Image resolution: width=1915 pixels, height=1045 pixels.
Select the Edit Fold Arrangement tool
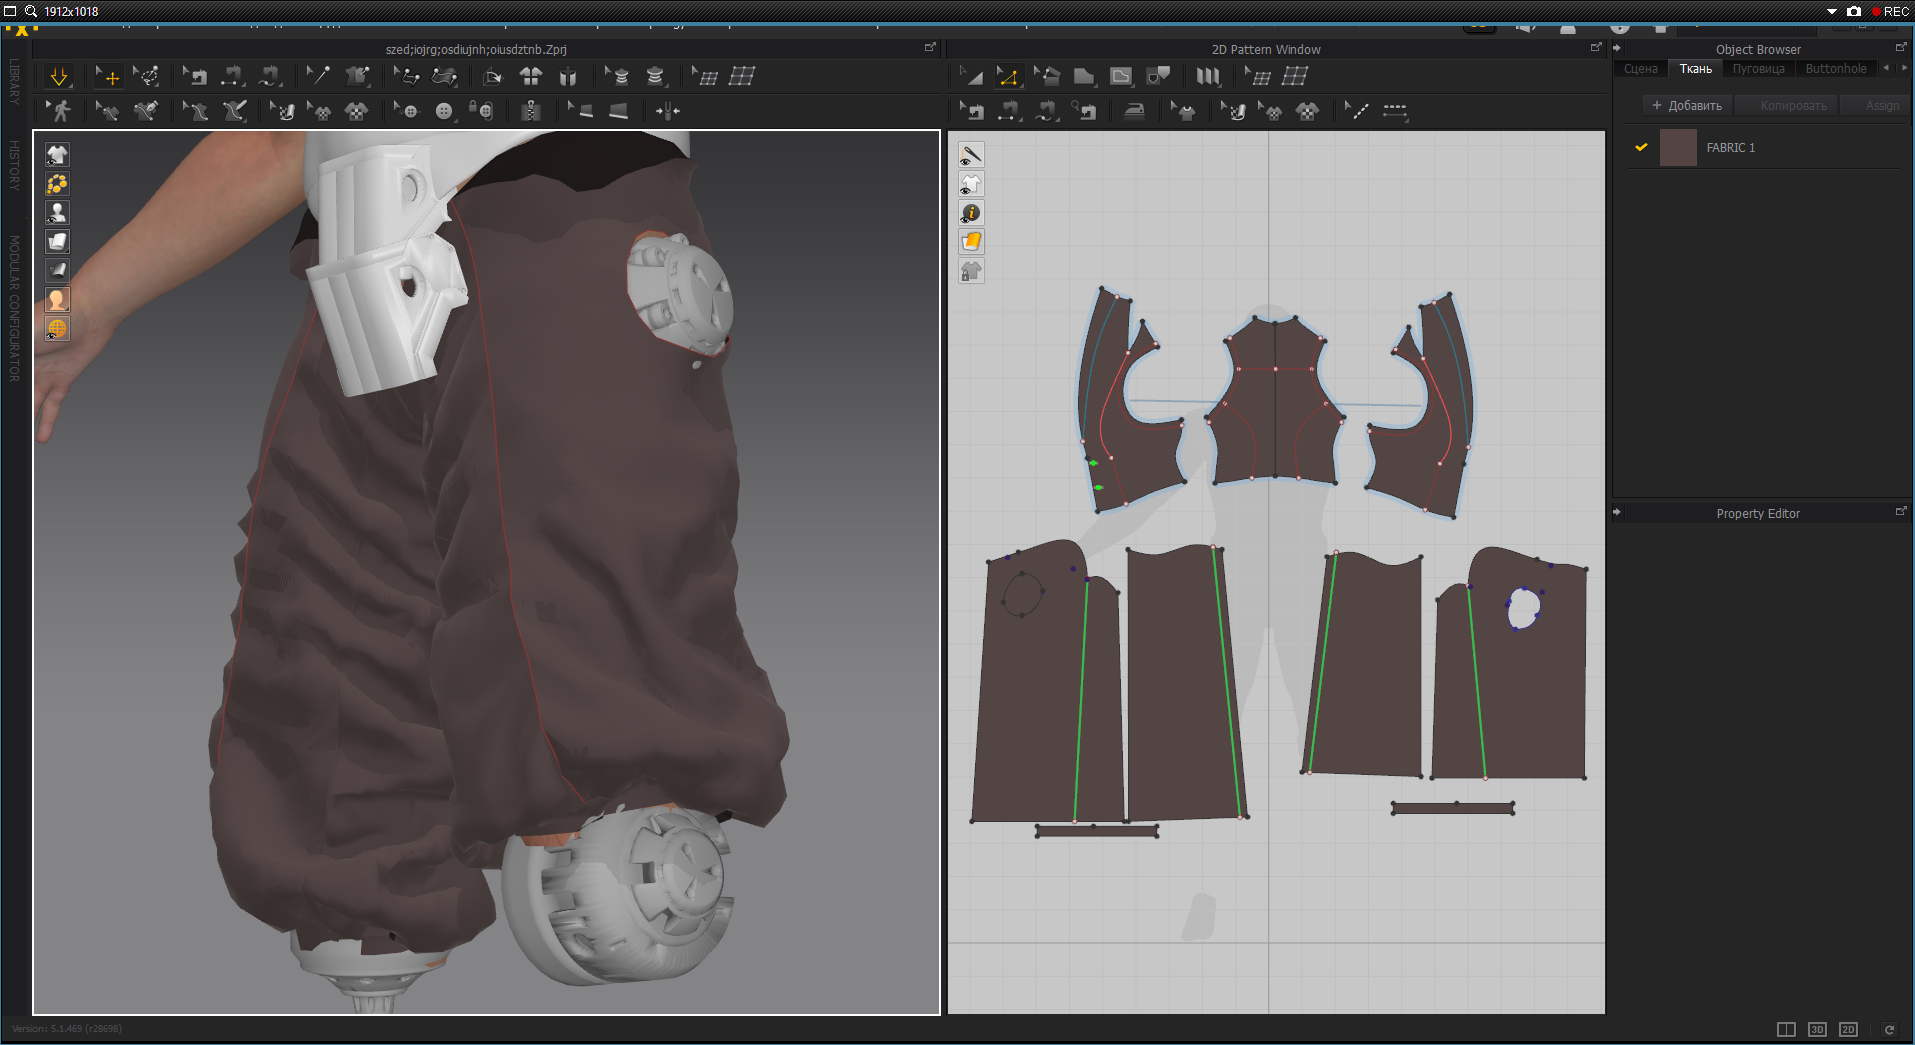406,76
